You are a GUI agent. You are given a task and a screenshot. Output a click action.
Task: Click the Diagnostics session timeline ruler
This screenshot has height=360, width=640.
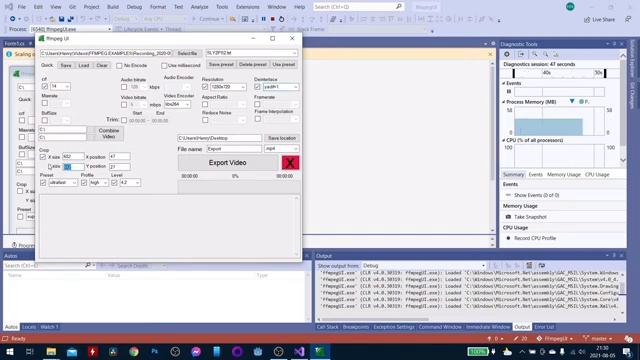point(559,73)
